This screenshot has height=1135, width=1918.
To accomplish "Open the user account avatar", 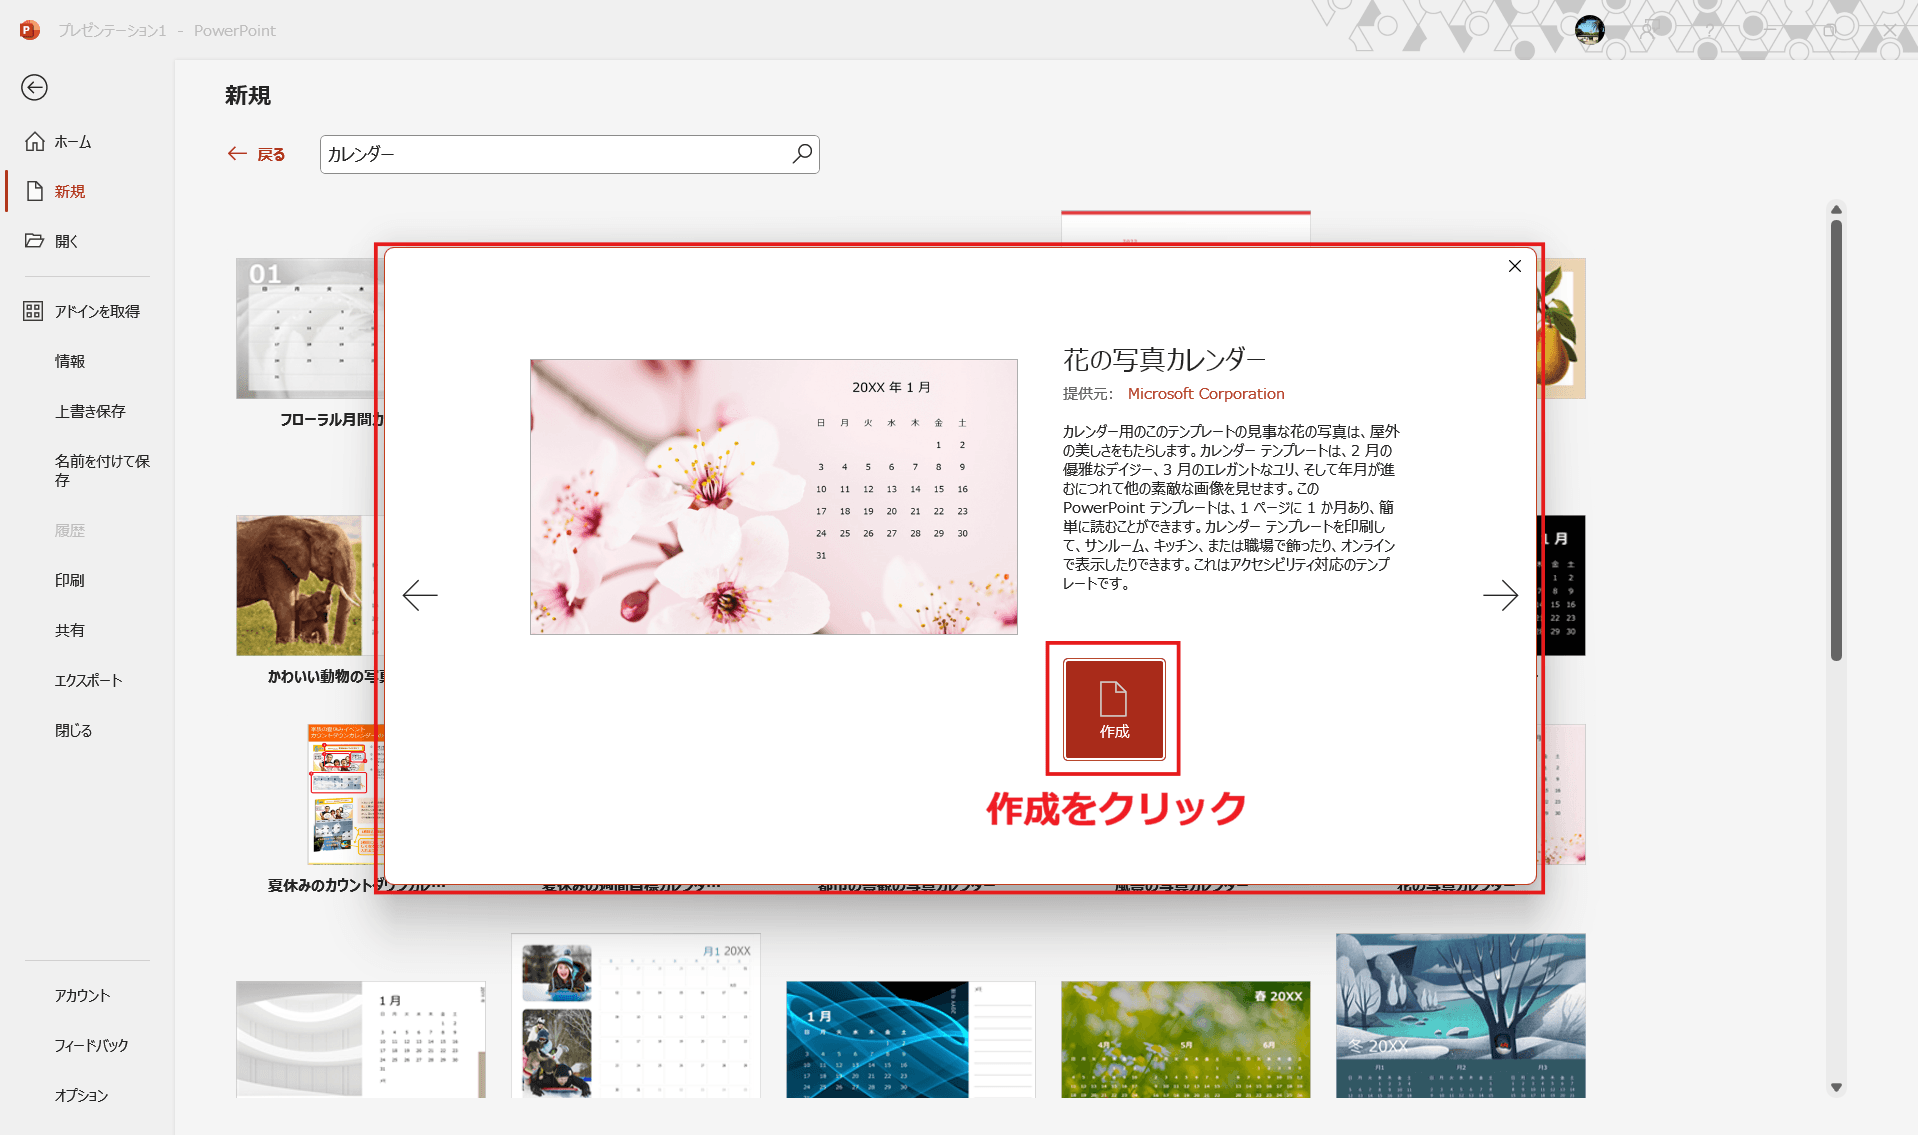I will click(1588, 30).
